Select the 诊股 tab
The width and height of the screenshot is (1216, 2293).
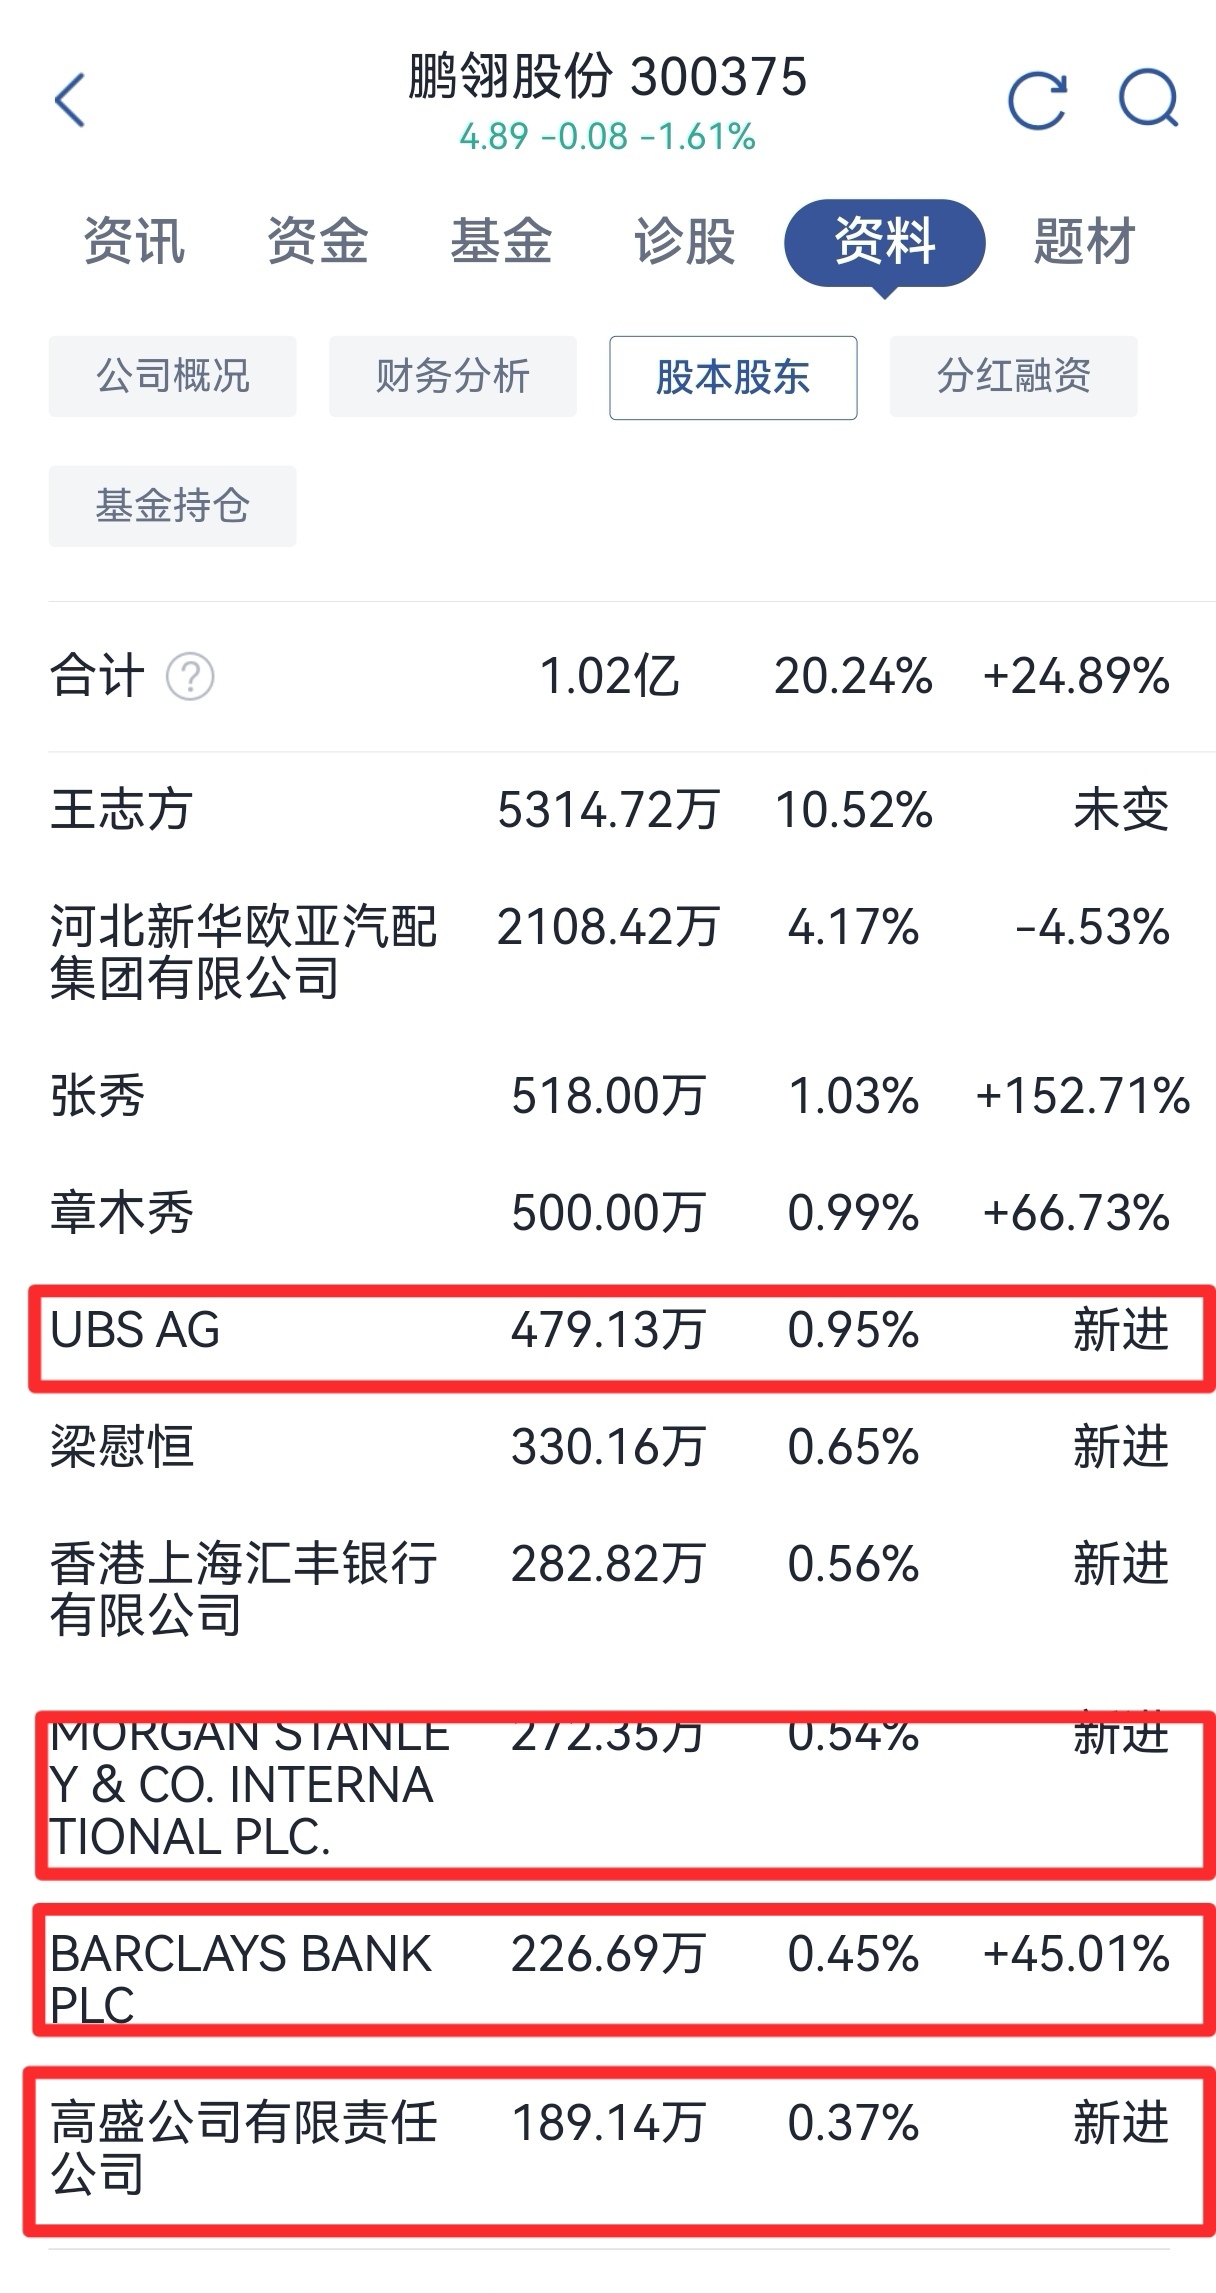[685, 242]
